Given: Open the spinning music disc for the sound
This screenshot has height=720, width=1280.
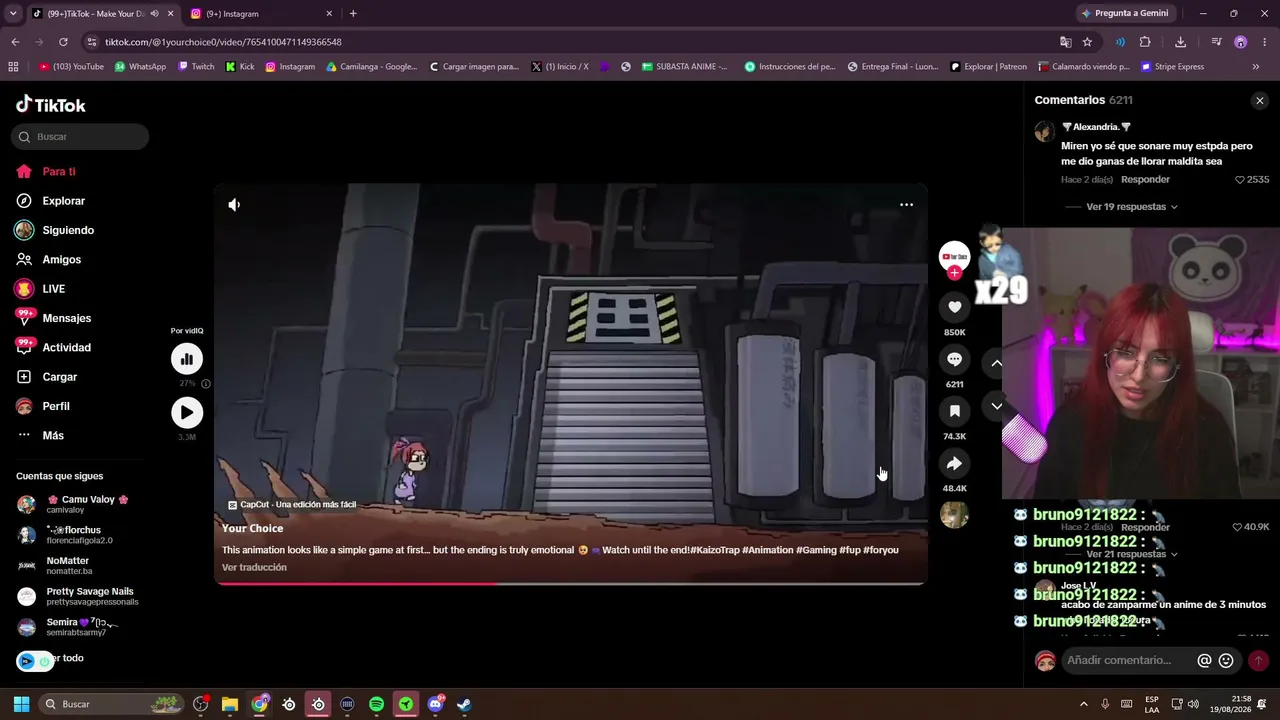Looking at the screenshot, I should click(954, 514).
